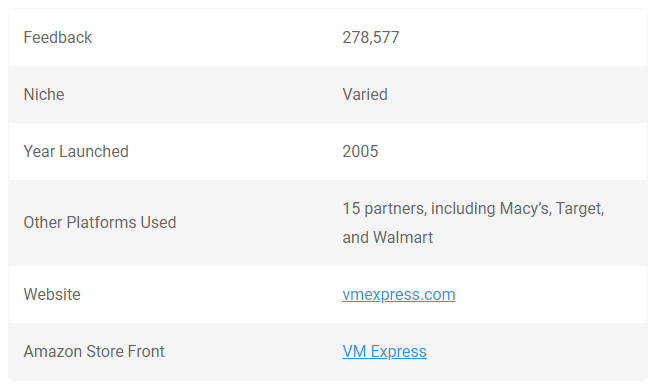This screenshot has width=654, height=386.
Task: Click the 'and Walmart' text line
Action: point(387,237)
